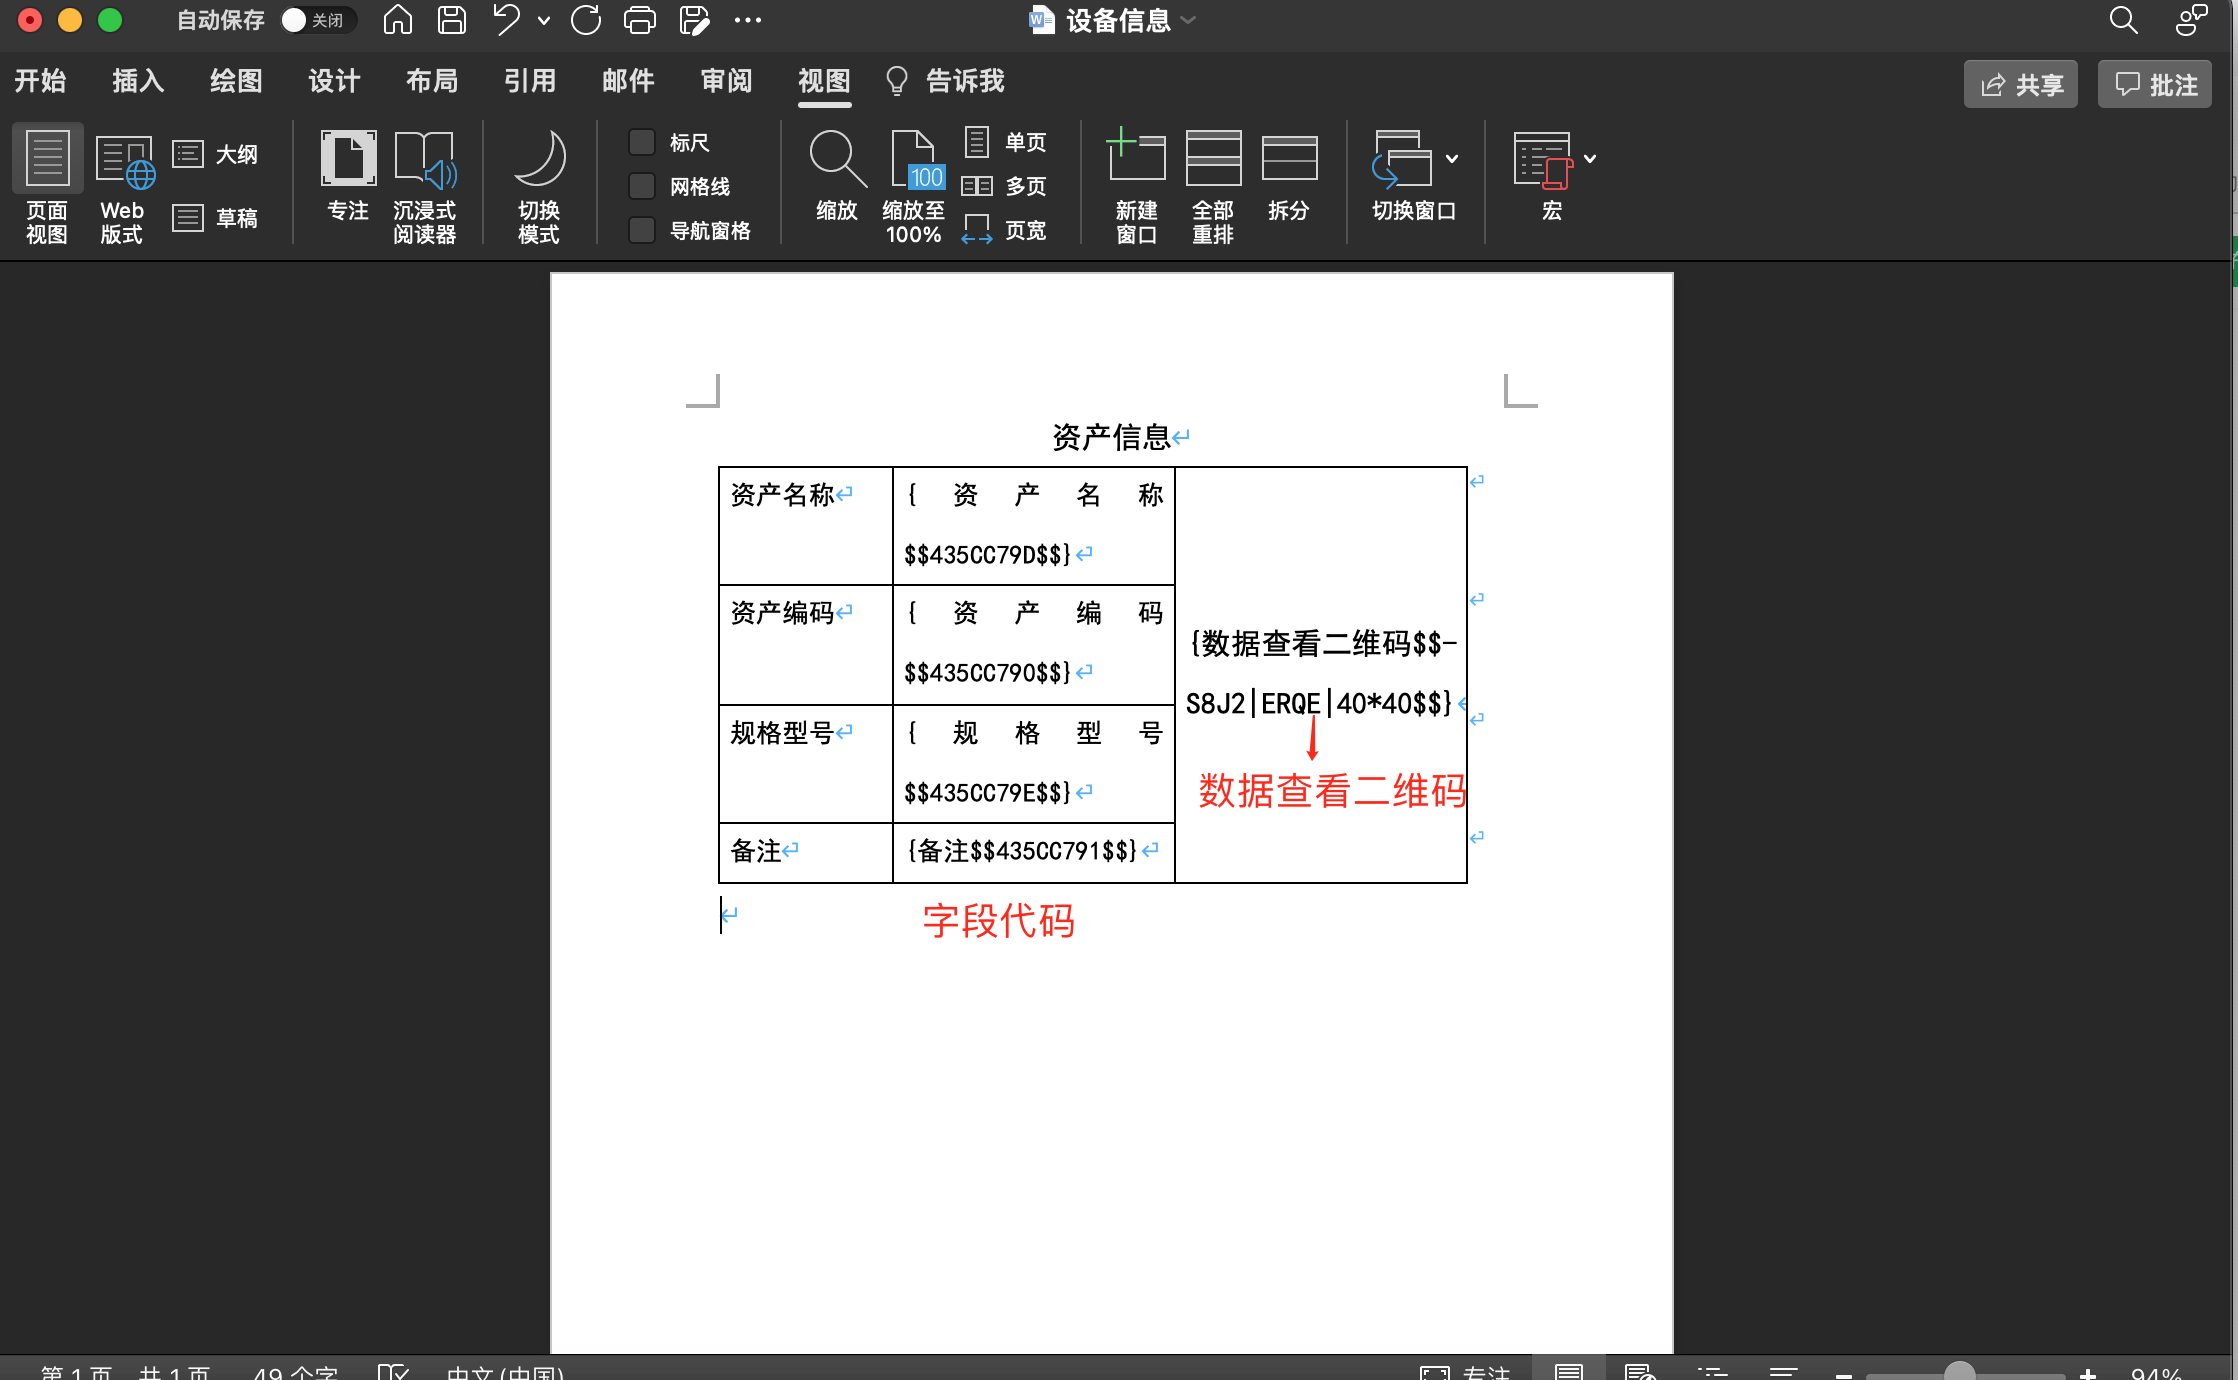The width and height of the screenshot is (2238, 1380).
Task: Switch to Page Layout view (页面视图)
Action: 47,186
